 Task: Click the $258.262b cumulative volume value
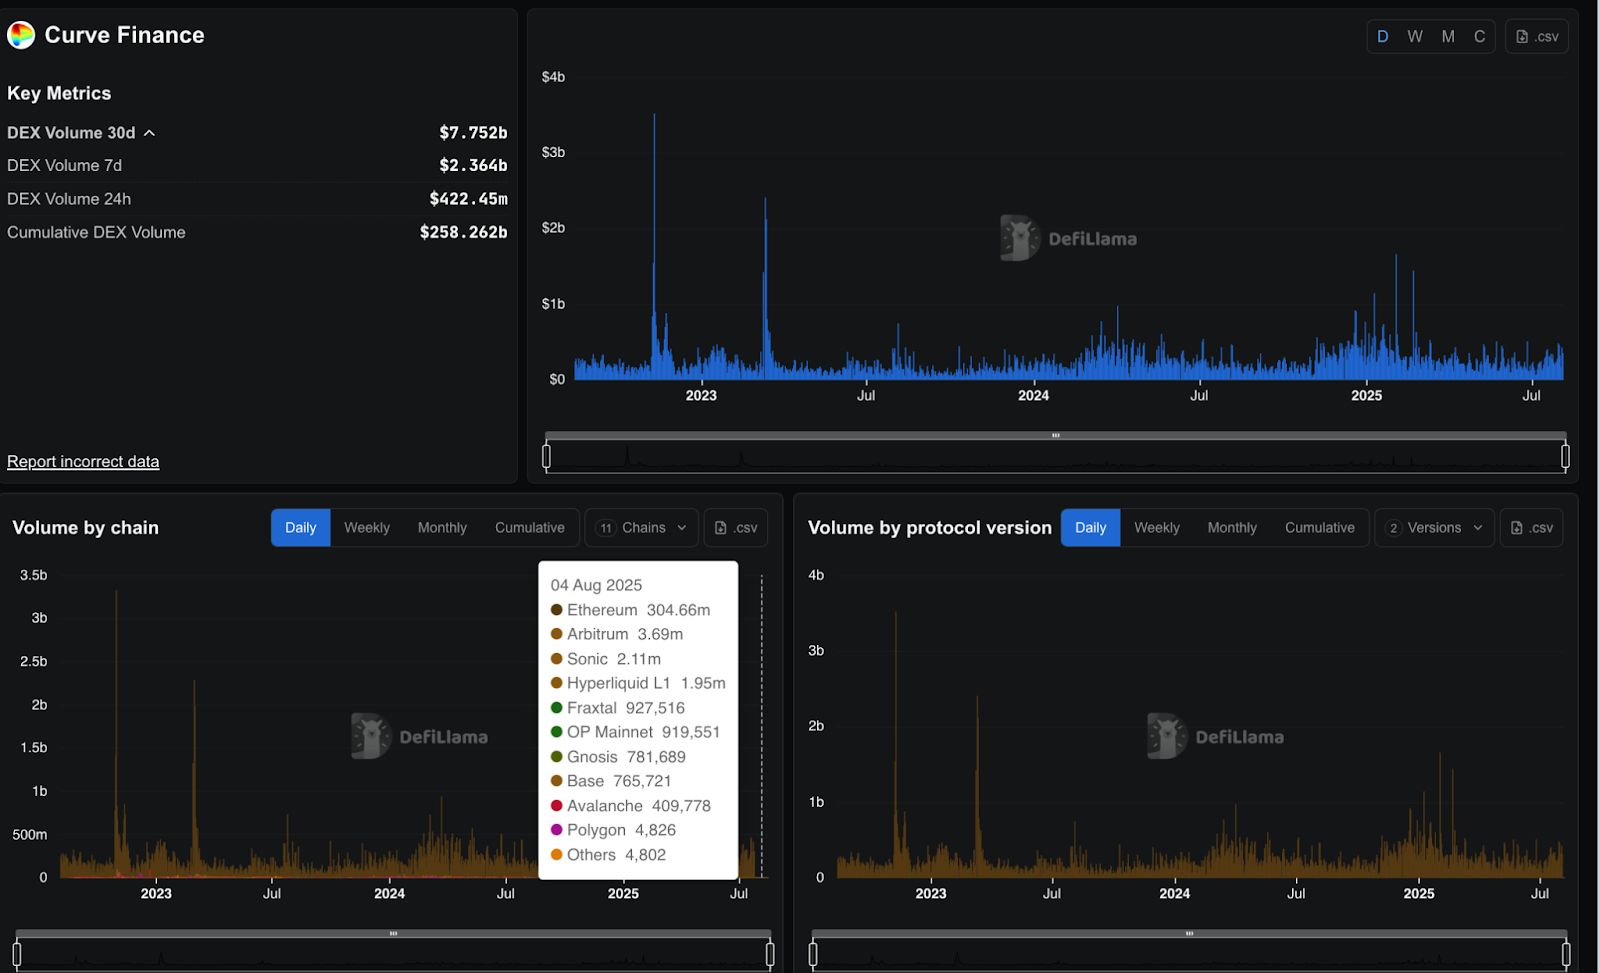(463, 232)
